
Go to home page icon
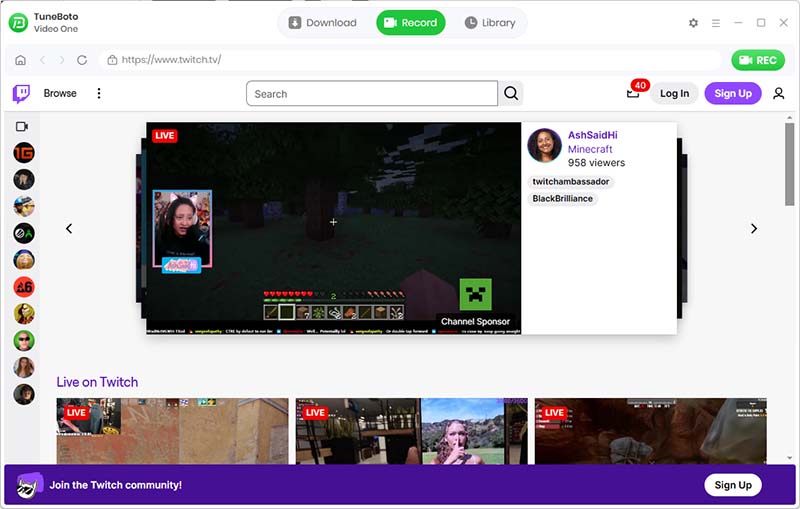pos(20,60)
